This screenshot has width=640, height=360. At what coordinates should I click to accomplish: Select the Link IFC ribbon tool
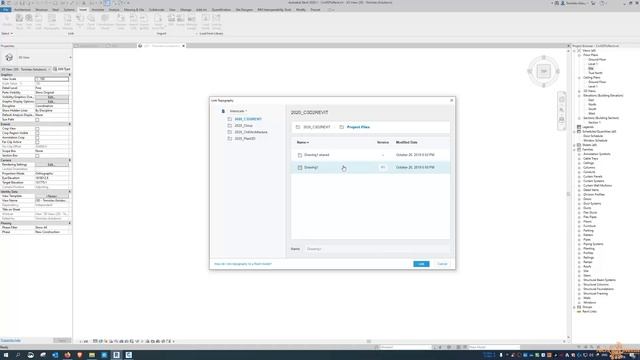pos(29,21)
